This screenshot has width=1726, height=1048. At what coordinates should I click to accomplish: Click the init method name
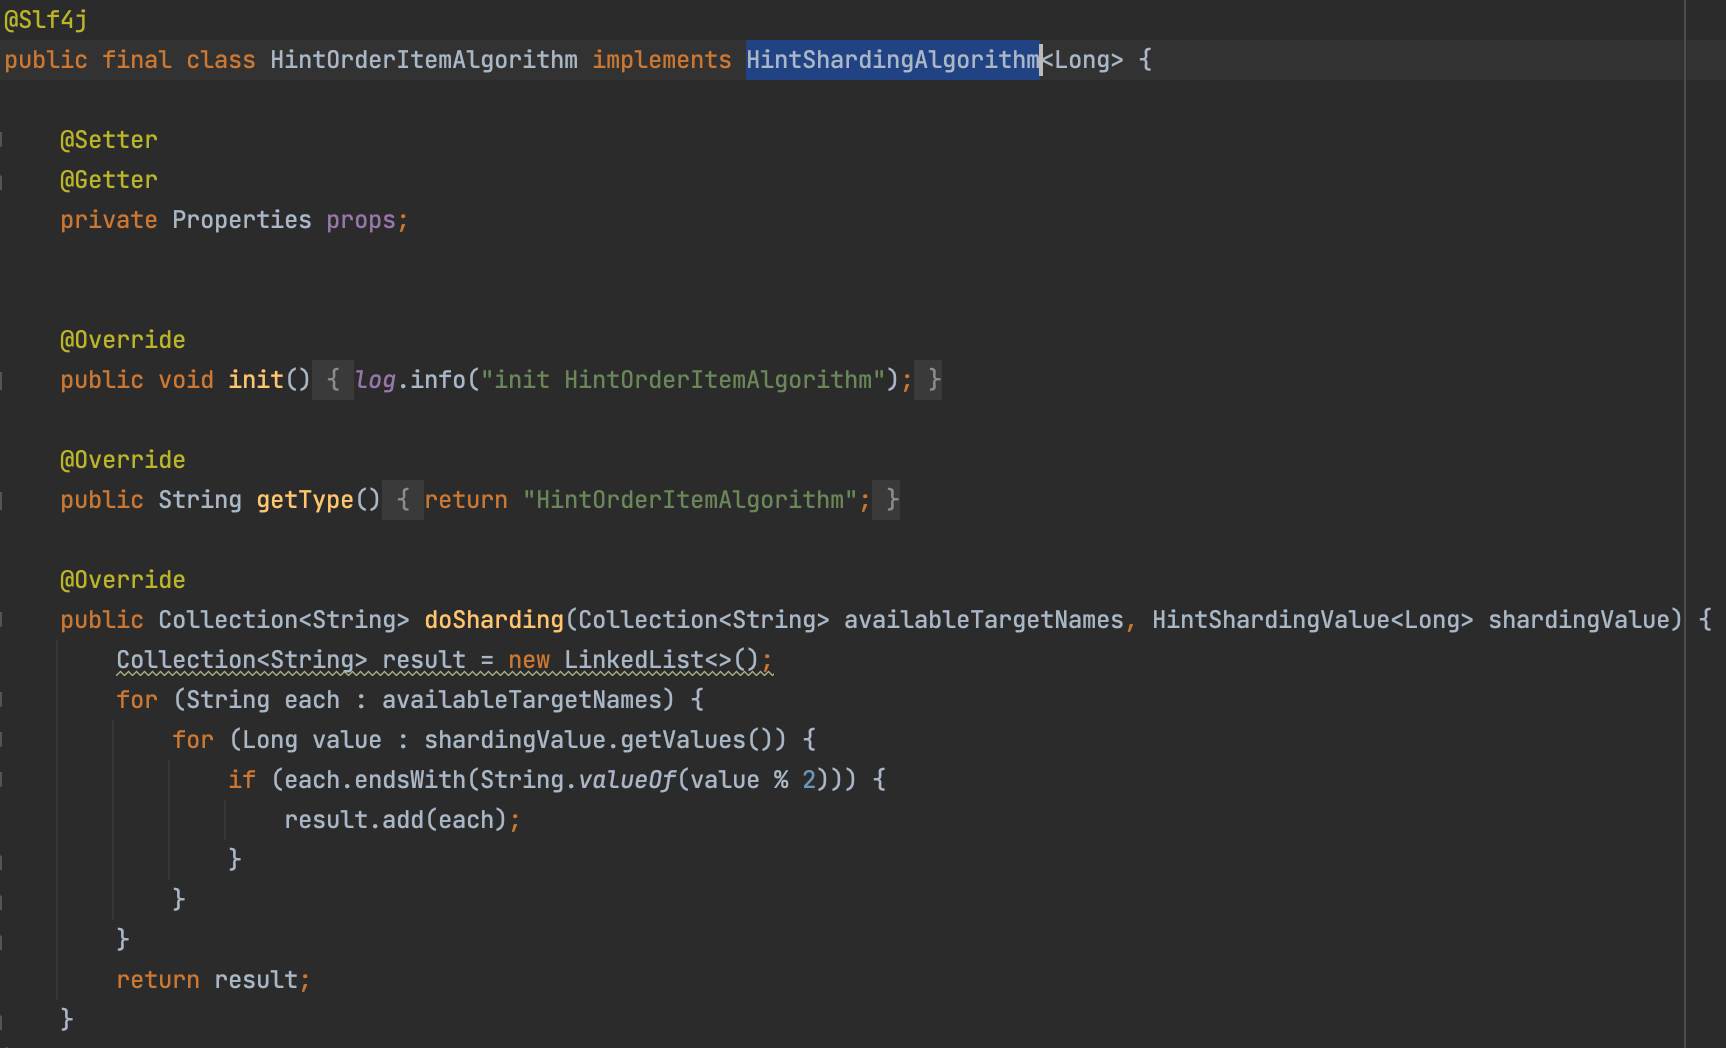[256, 380]
